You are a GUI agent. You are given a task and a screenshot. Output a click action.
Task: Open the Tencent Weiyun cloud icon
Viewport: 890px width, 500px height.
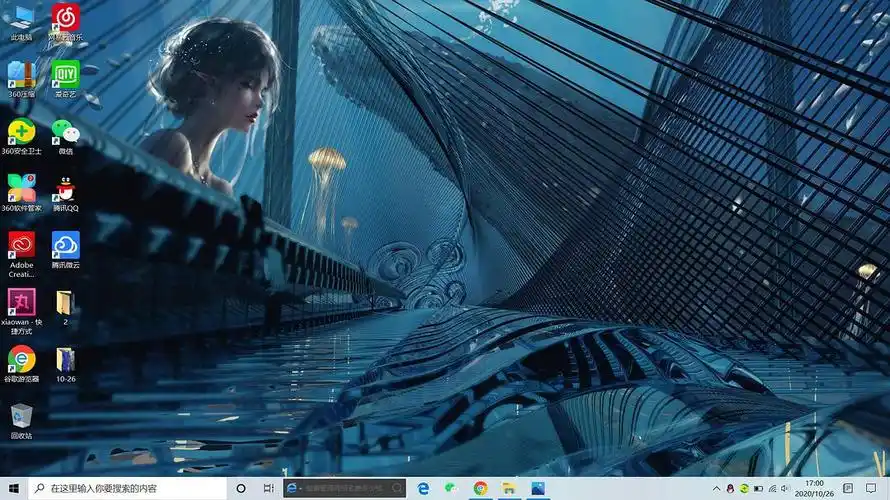[x=65, y=245]
